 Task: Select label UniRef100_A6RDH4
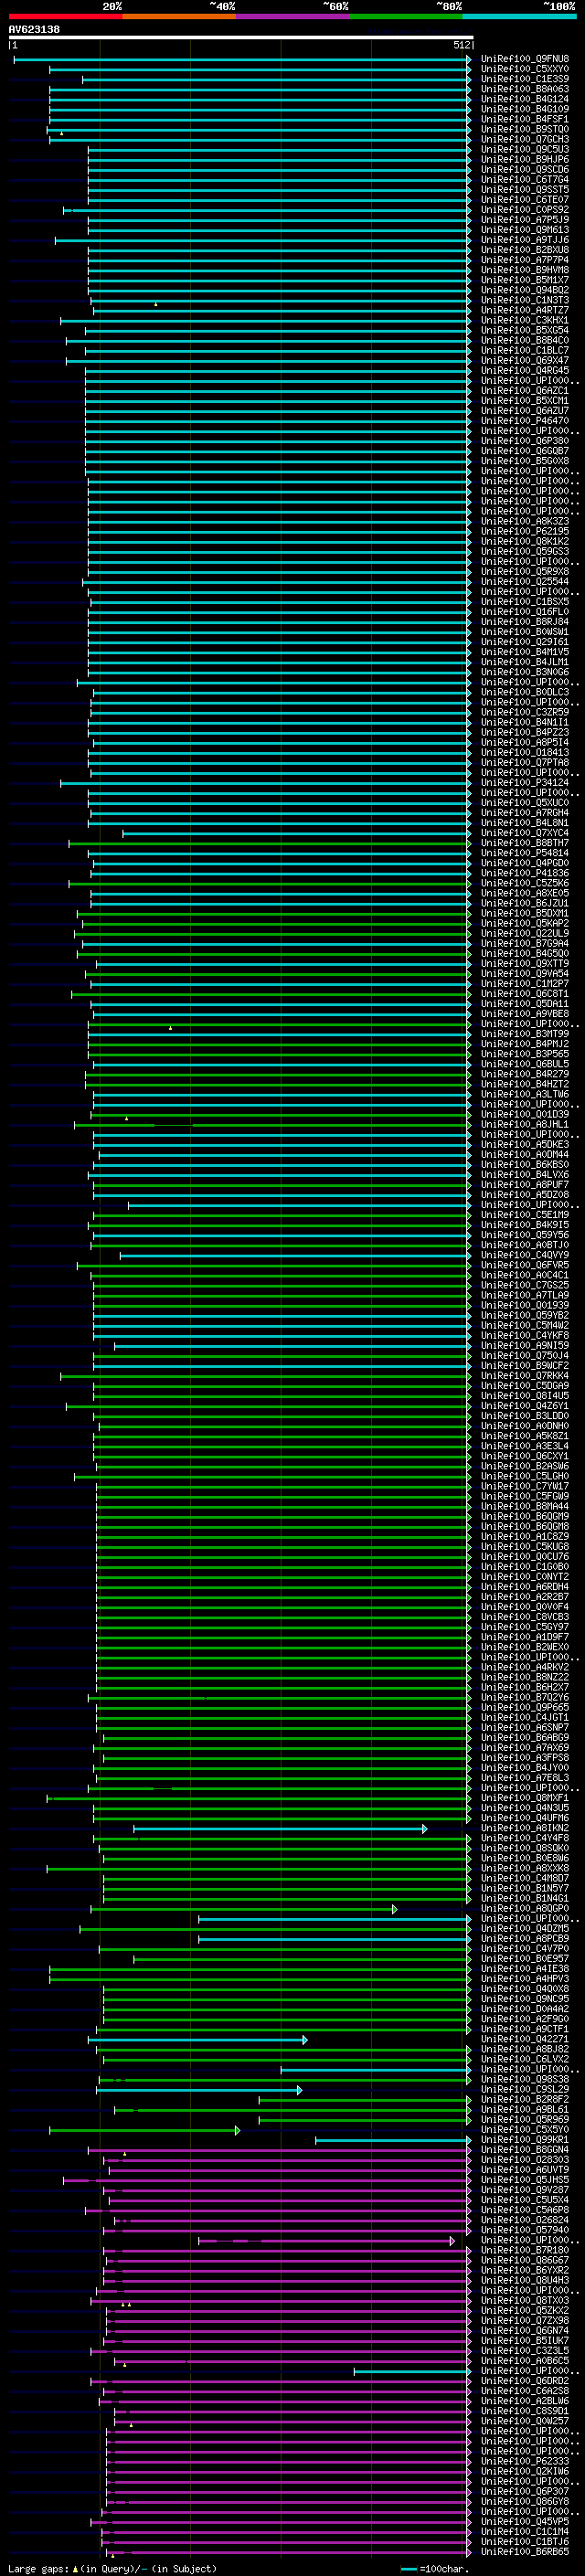pos(525,1587)
